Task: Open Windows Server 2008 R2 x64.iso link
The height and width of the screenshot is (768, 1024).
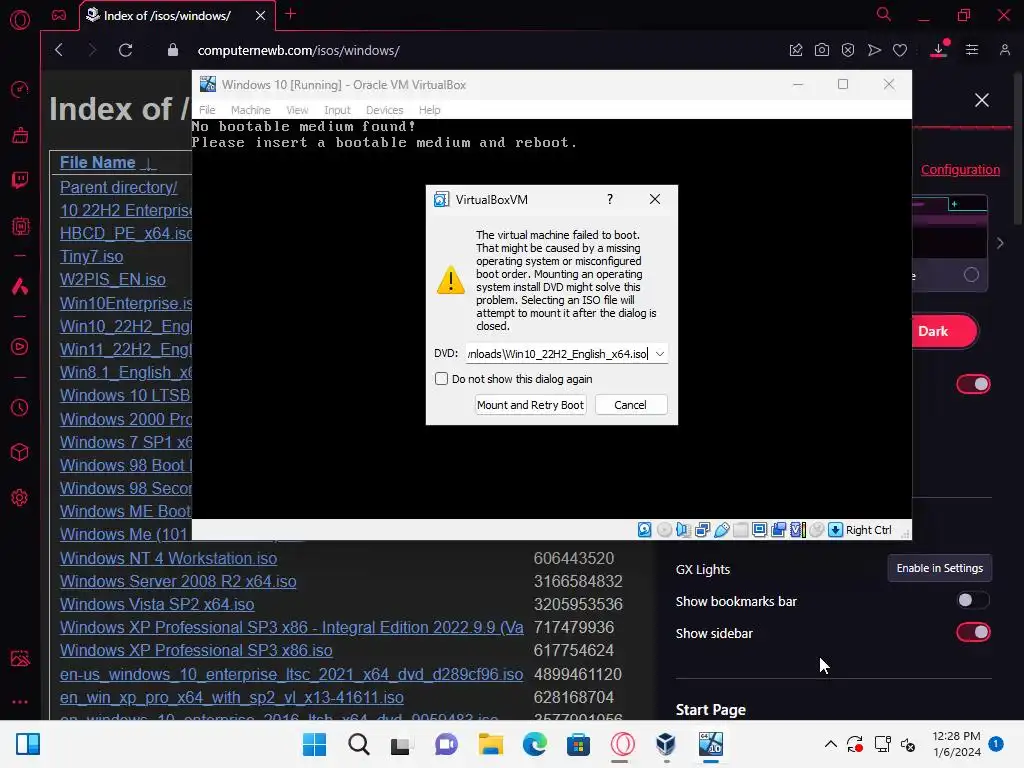Action: click(178, 581)
